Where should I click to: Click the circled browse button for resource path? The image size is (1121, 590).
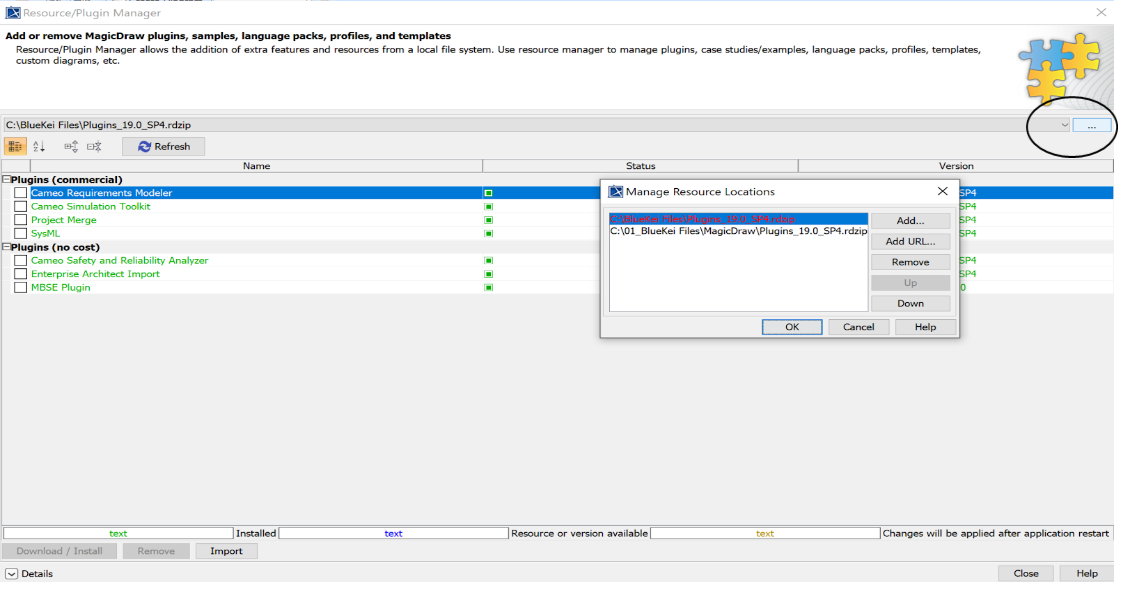1091,124
